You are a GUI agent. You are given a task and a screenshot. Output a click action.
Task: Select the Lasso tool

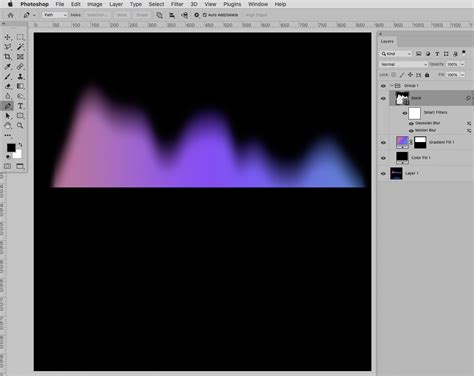(x=8, y=47)
